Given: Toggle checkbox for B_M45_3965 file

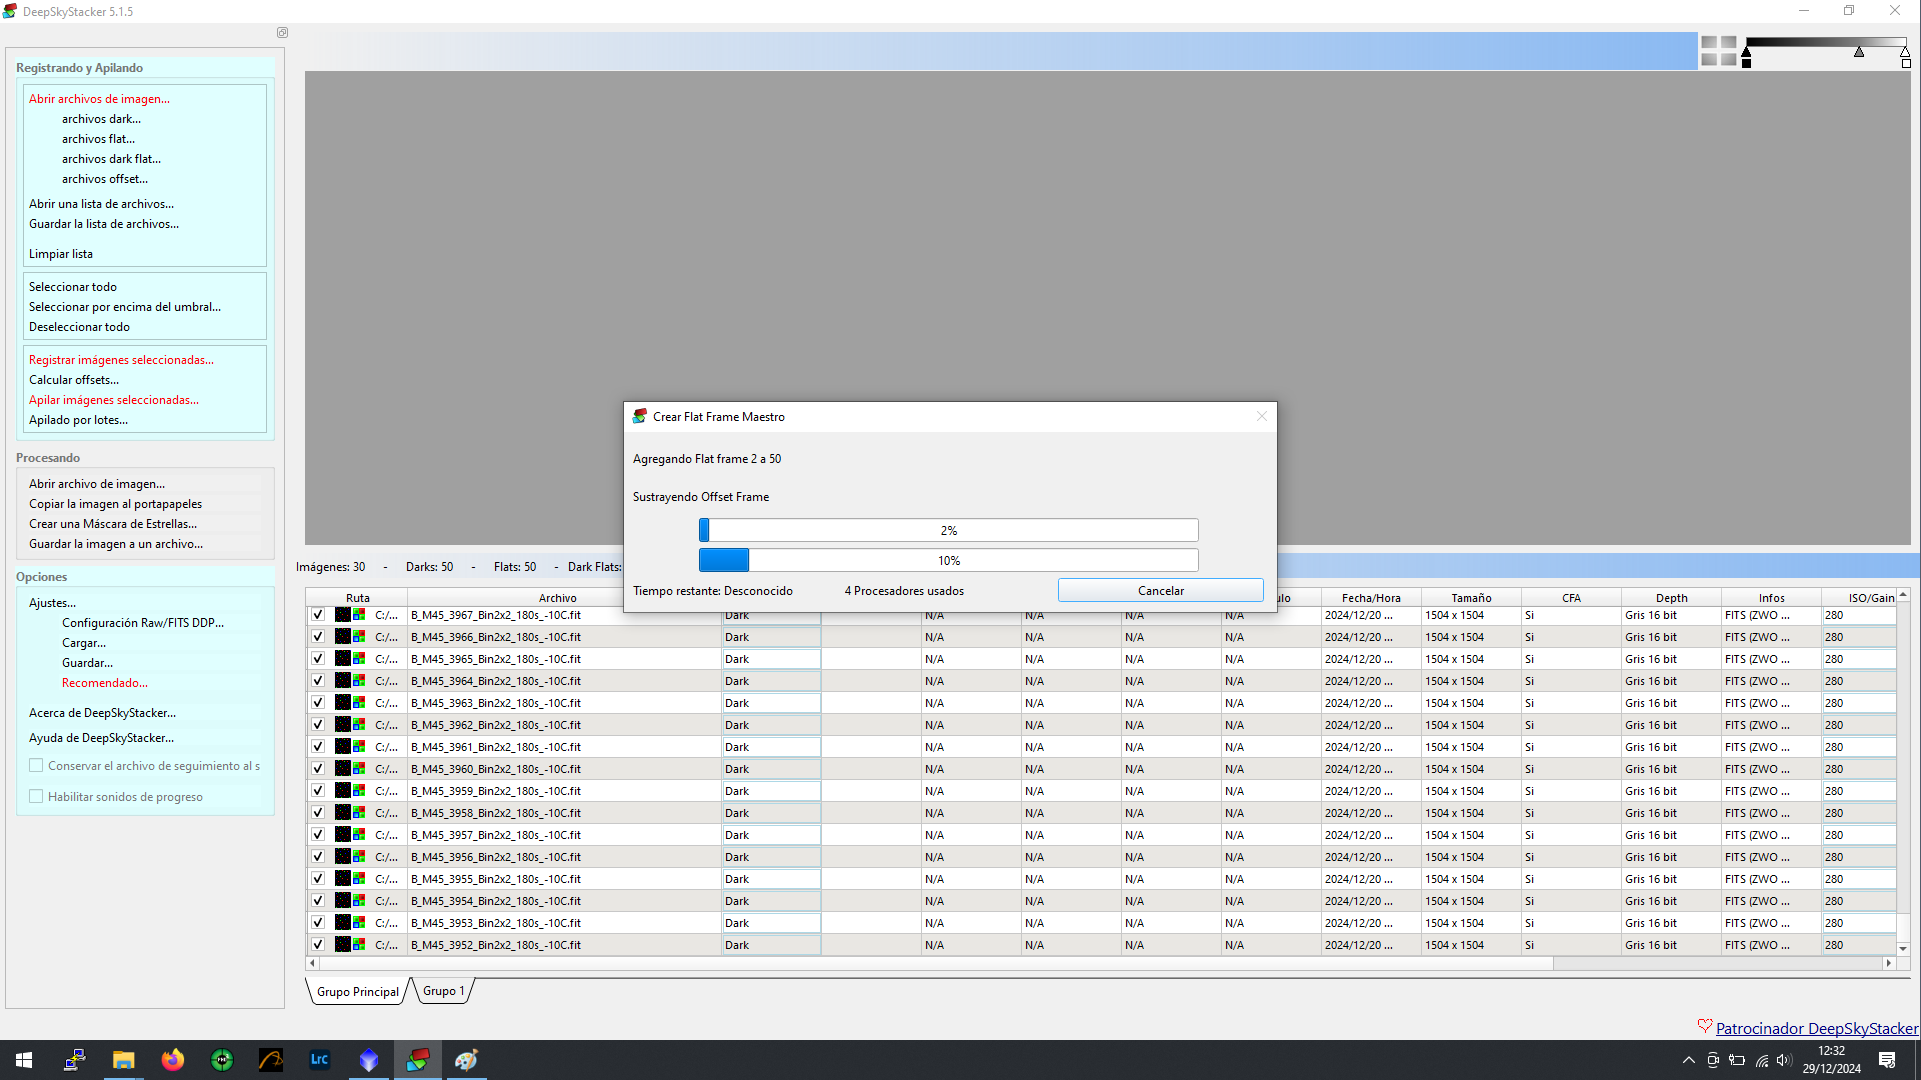Looking at the screenshot, I should (x=318, y=659).
